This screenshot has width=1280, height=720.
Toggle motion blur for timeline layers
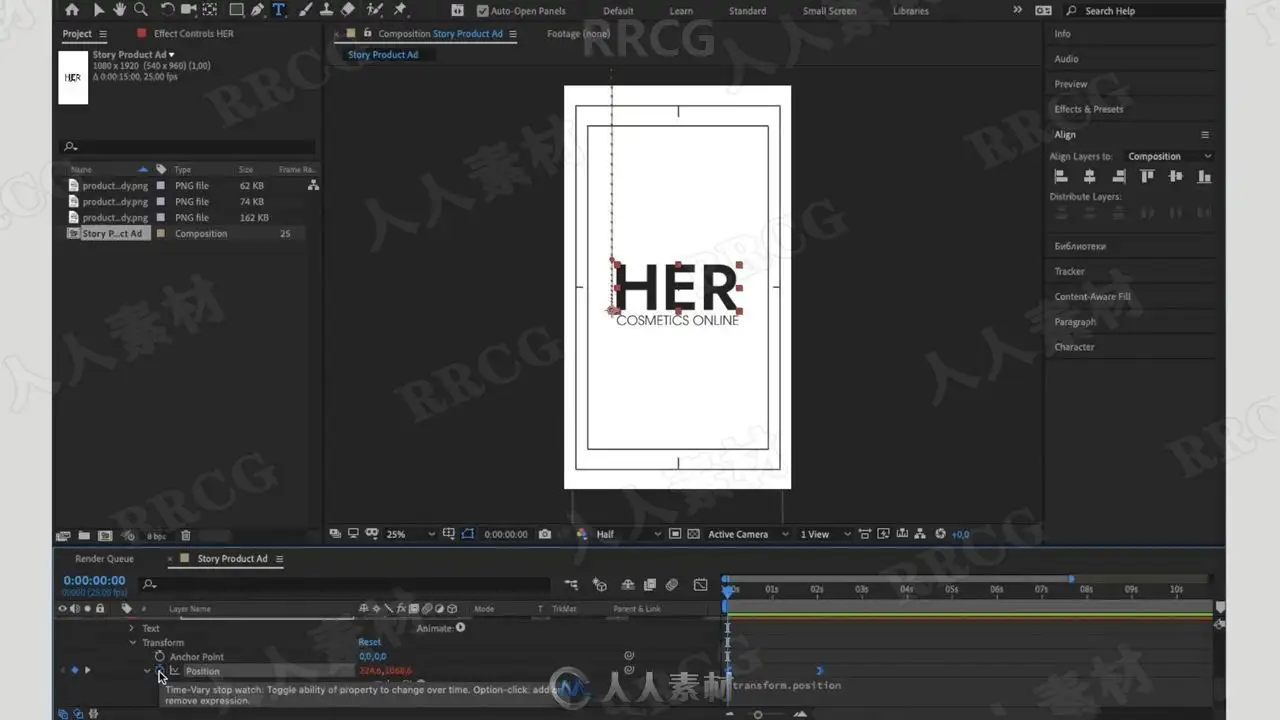672,584
